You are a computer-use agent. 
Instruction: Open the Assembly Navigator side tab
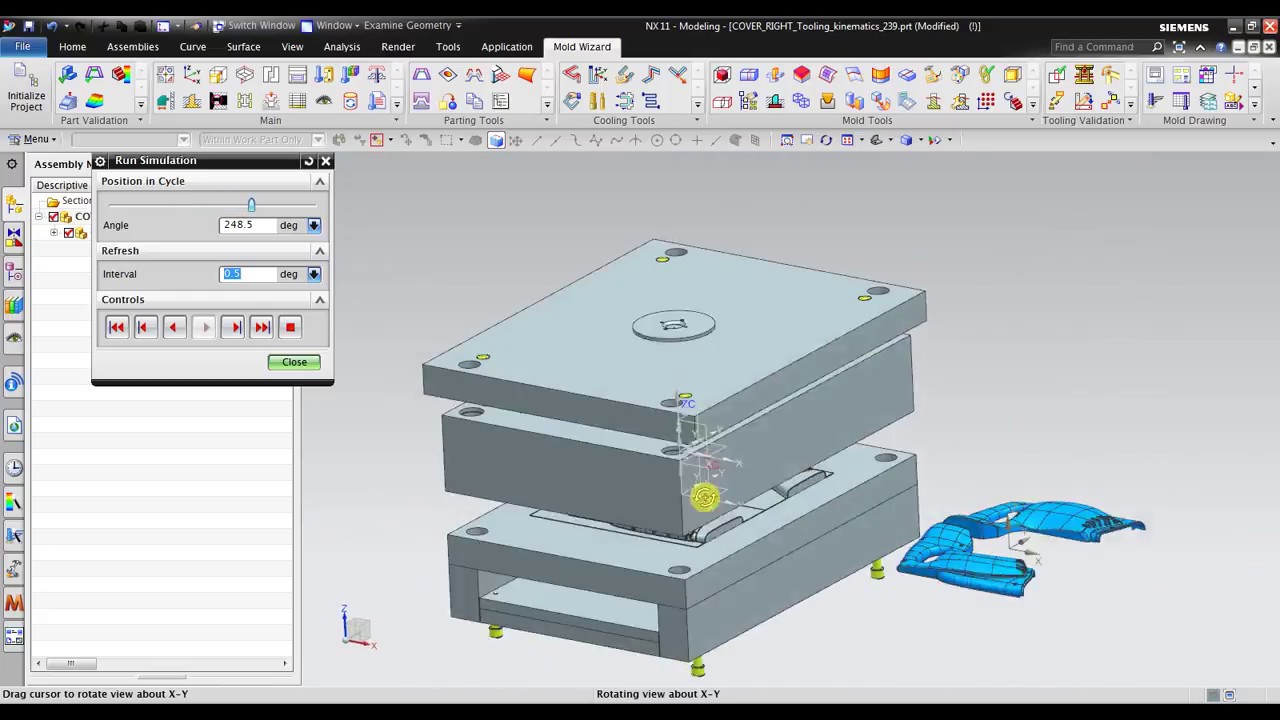14,206
